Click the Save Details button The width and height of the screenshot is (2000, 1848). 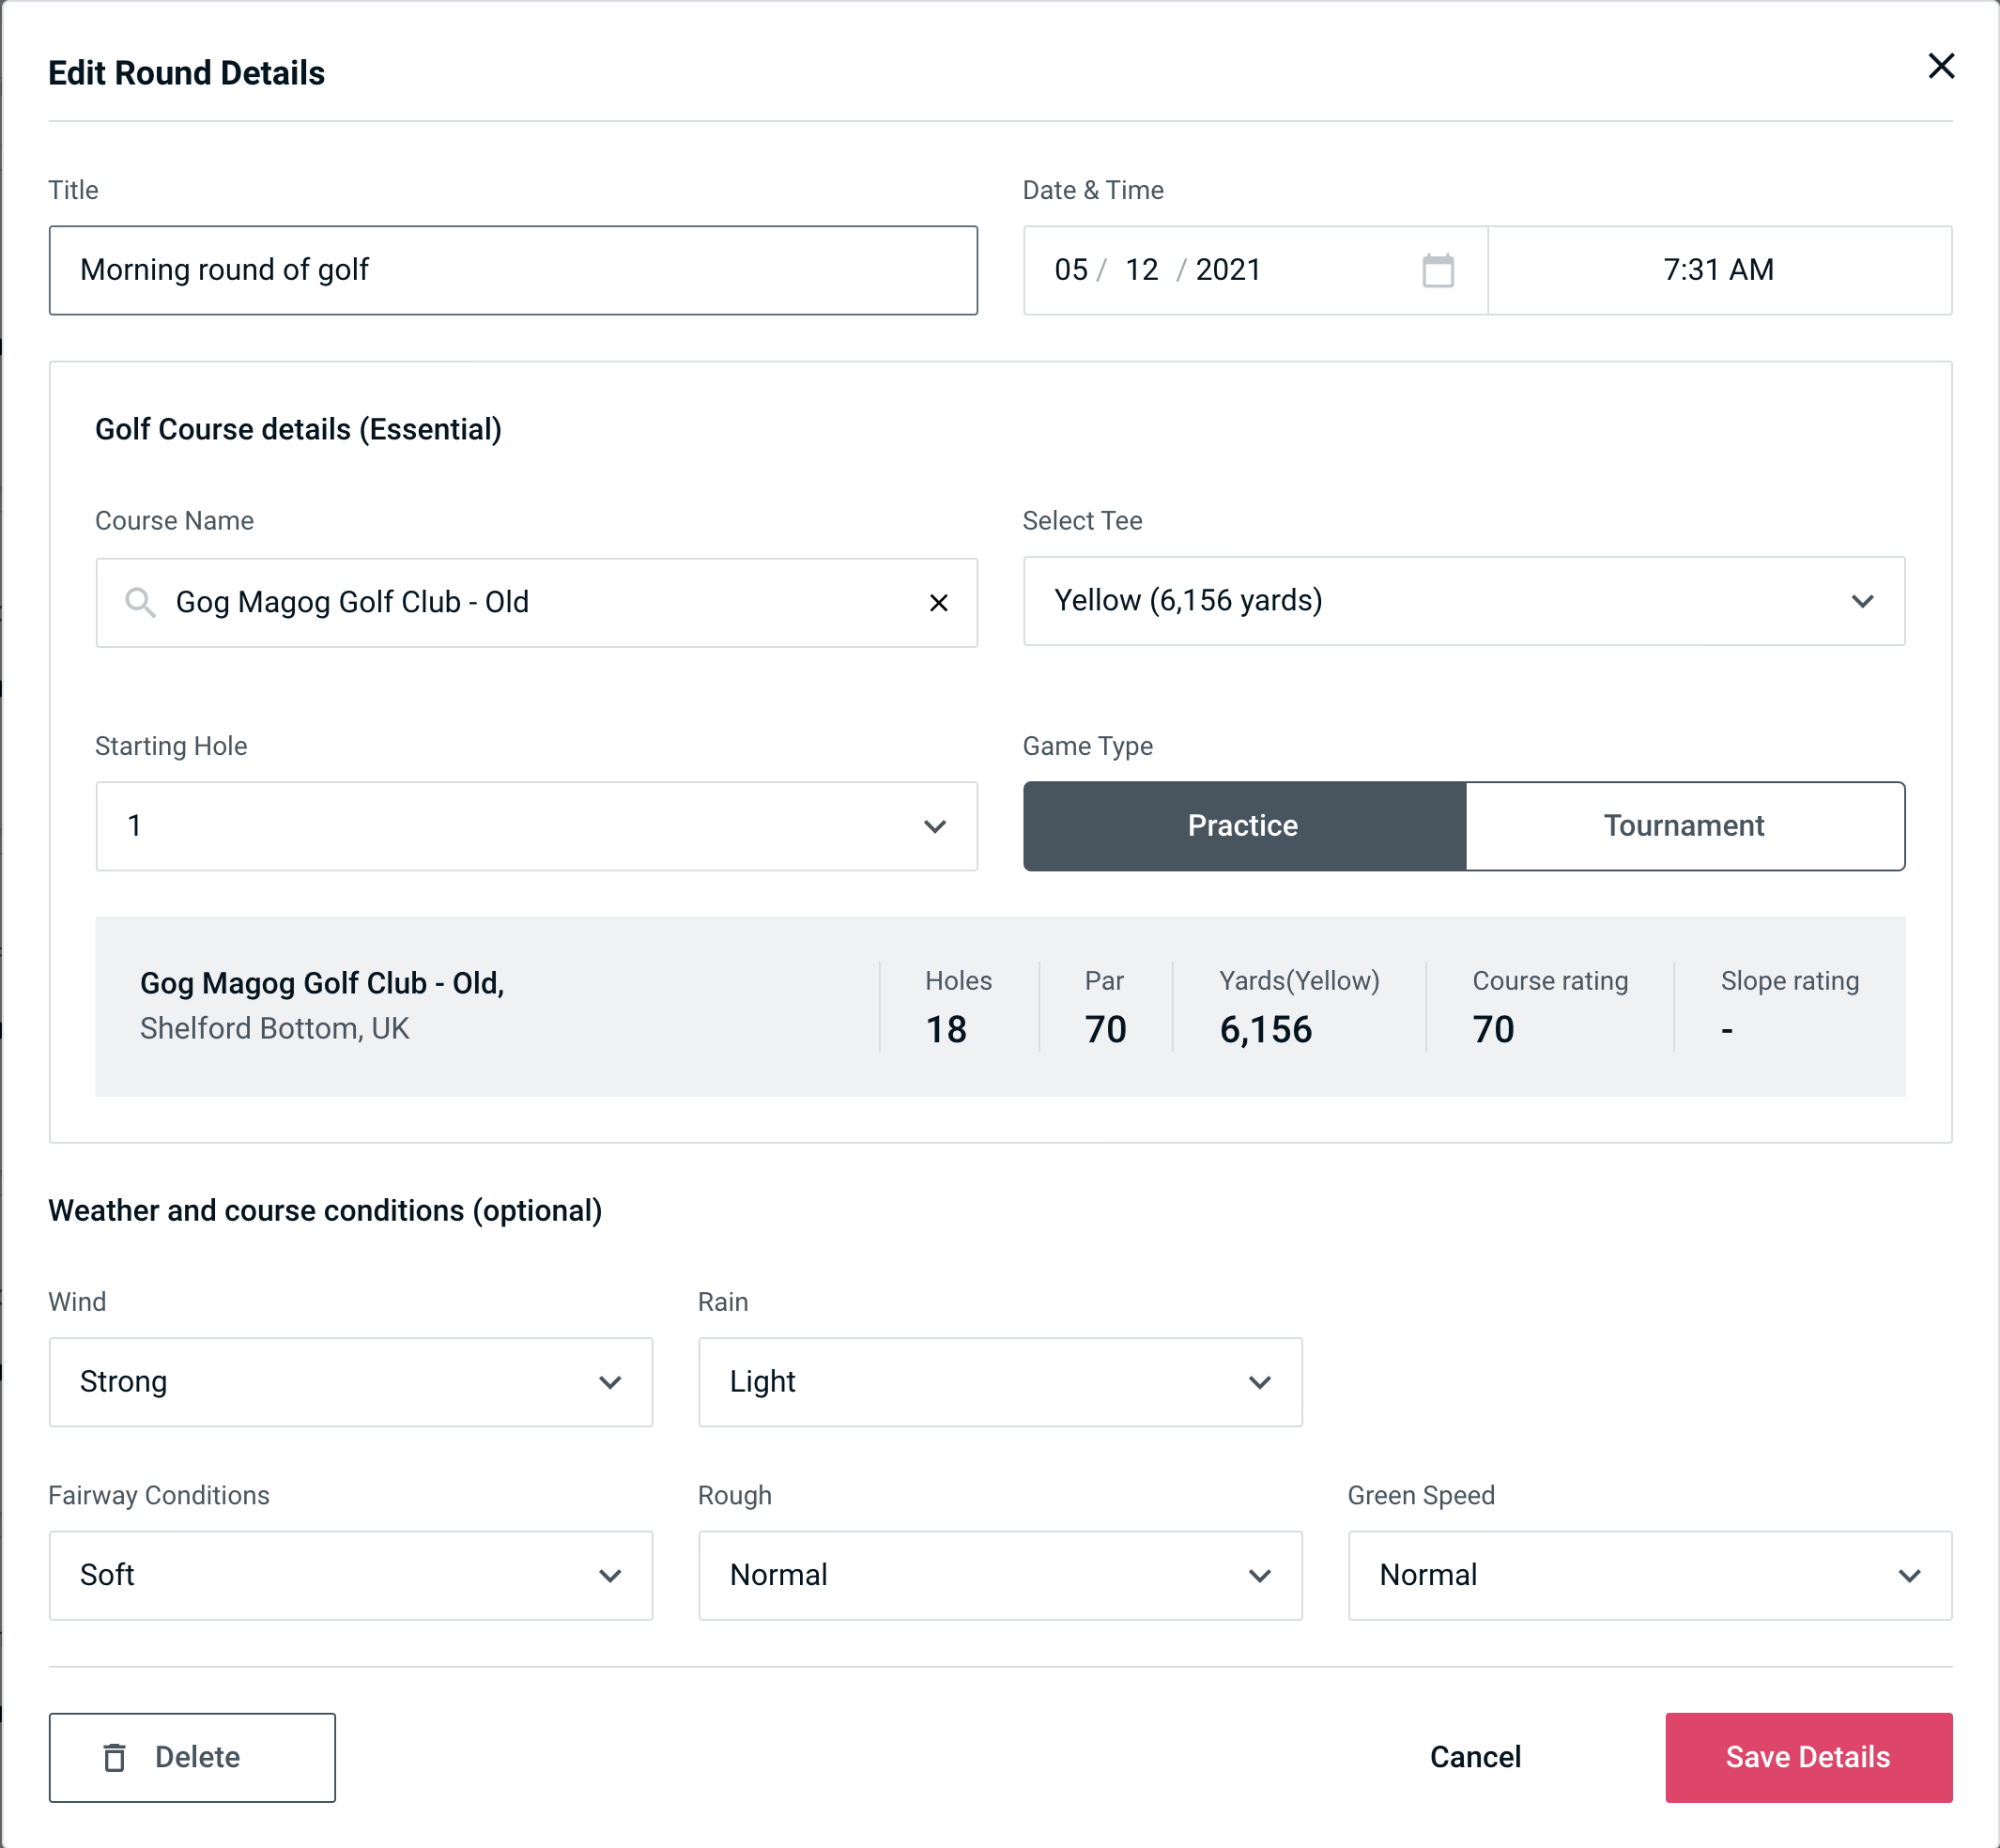(x=1808, y=1756)
